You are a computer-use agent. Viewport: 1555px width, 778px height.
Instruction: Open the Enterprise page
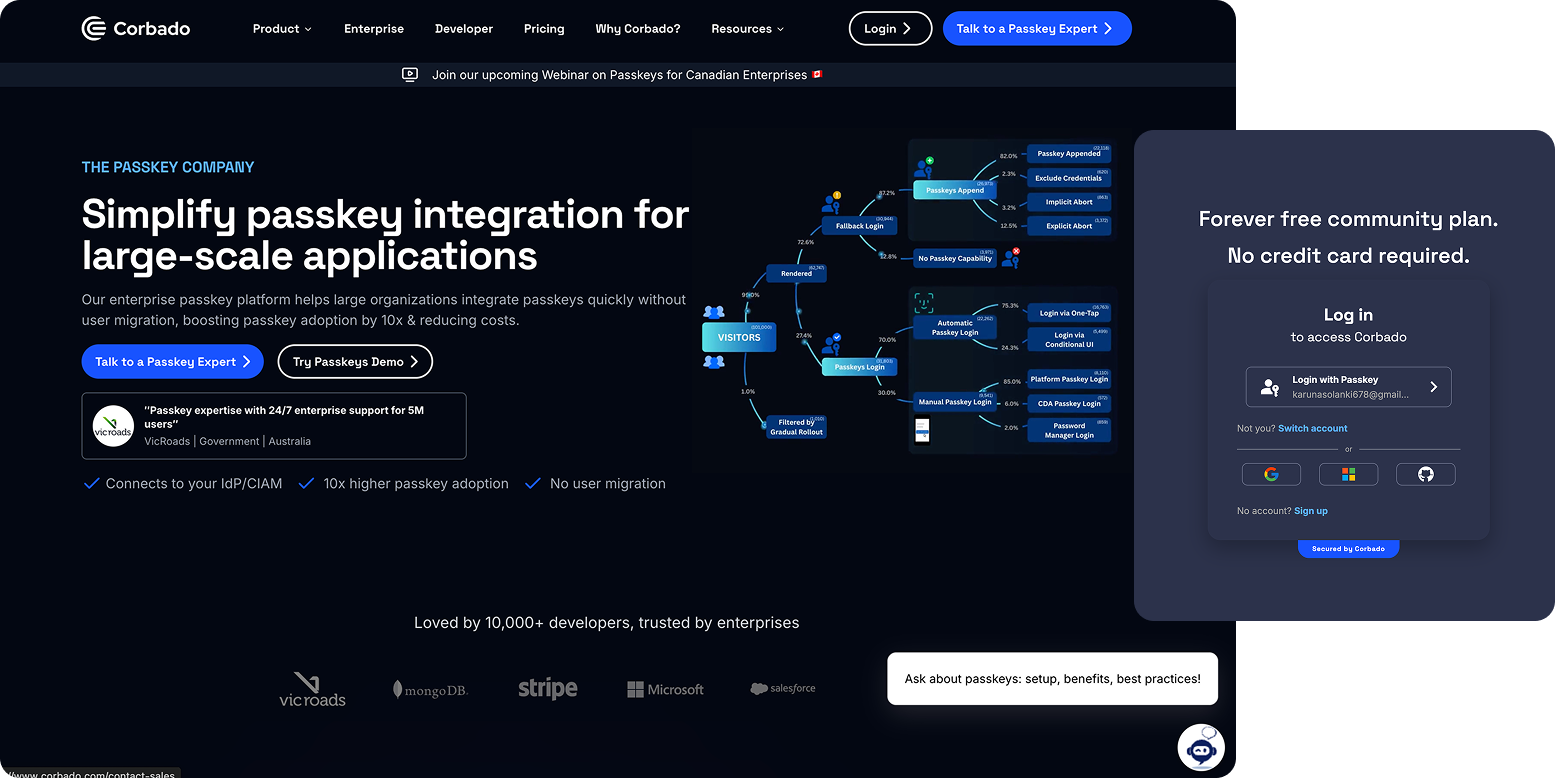click(374, 29)
